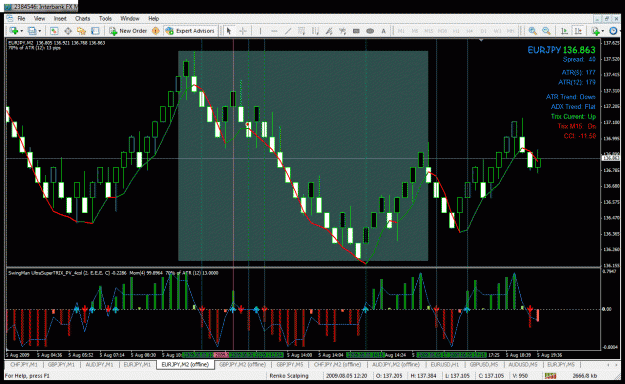Open the File menu

21,18
